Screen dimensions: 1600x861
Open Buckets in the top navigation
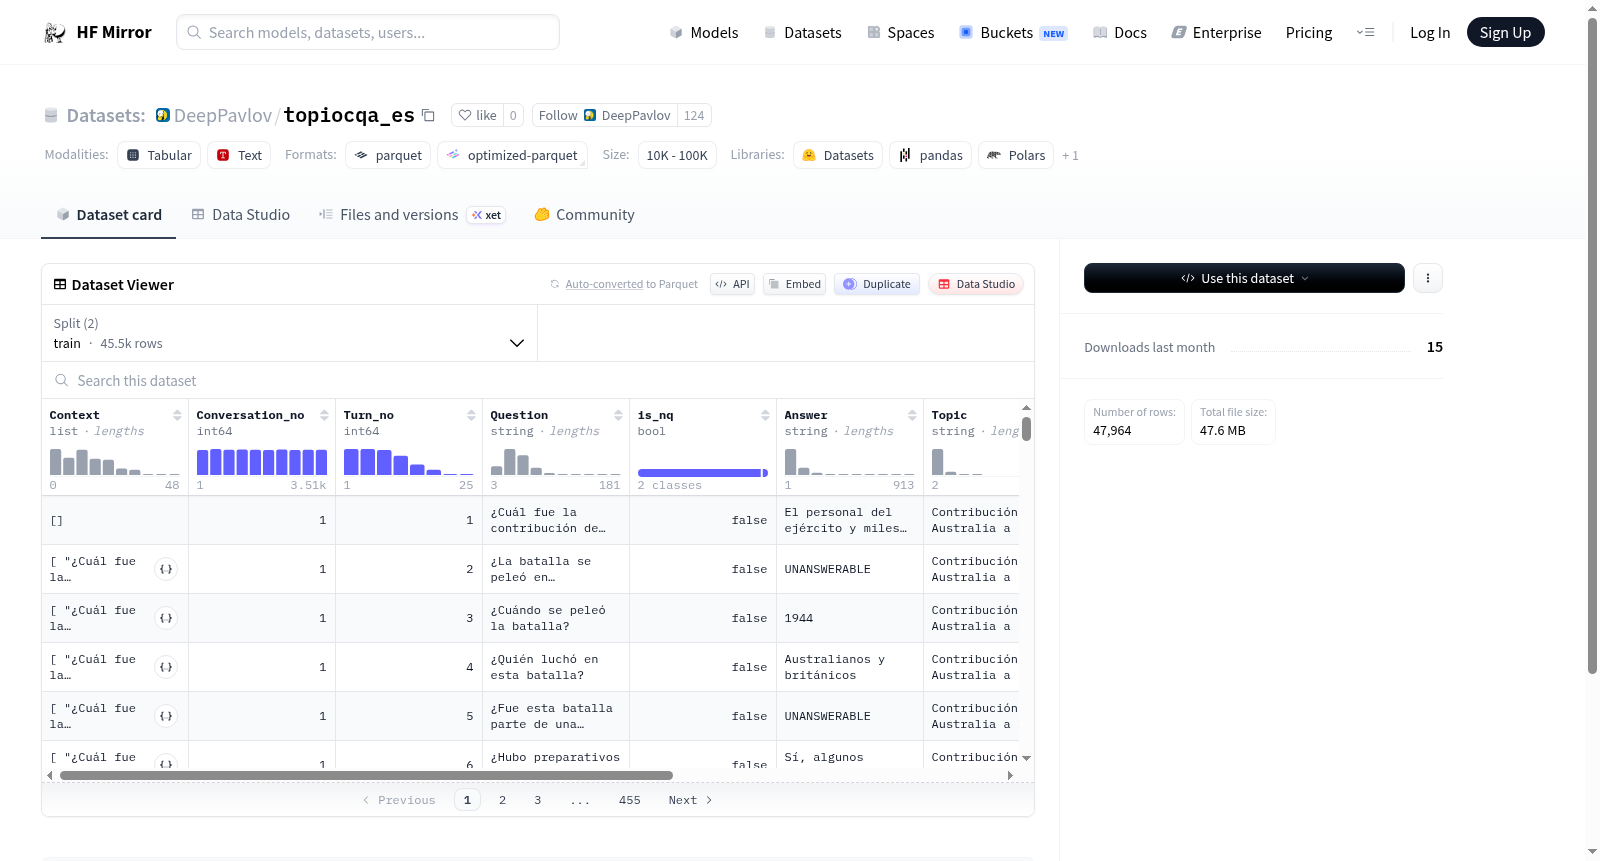(x=1013, y=33)
